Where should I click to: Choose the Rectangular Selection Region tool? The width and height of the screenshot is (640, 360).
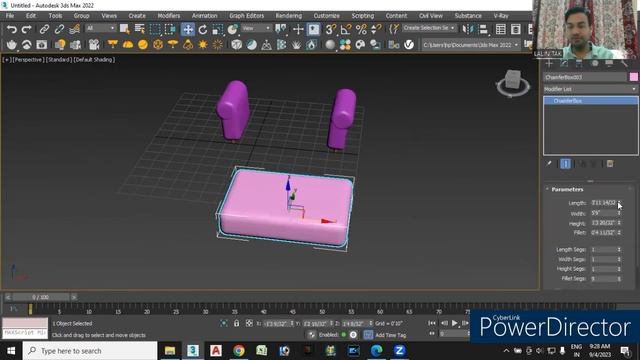tap(155, 29)
